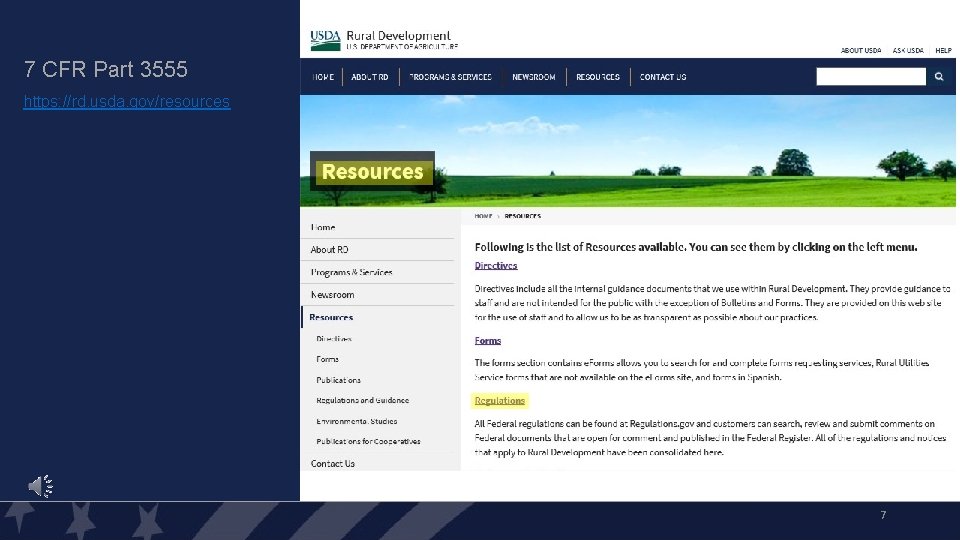Click the HELP link at top right

tap(943, 50)
